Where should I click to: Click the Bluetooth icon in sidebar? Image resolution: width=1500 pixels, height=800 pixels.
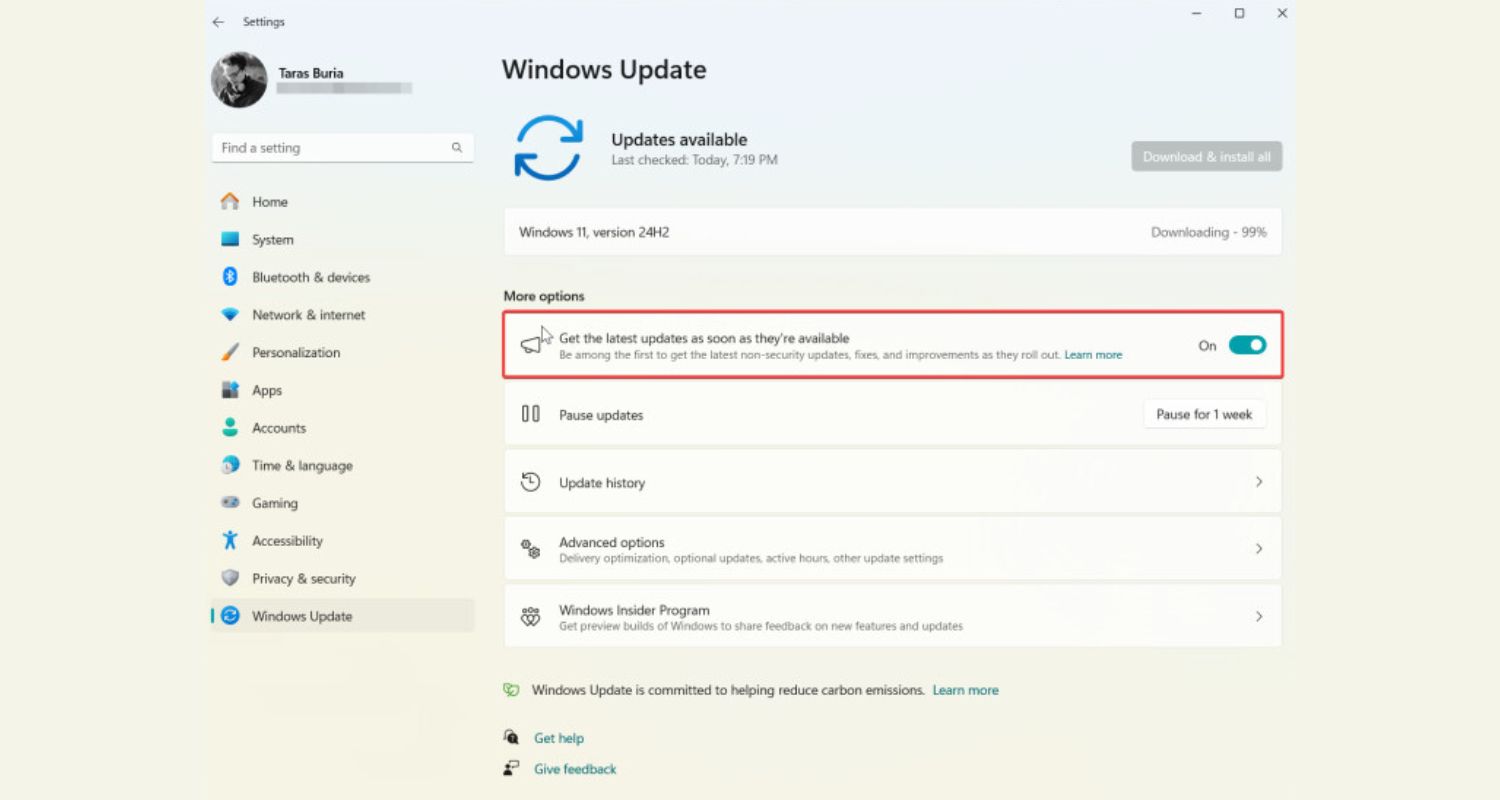point(230,277)
